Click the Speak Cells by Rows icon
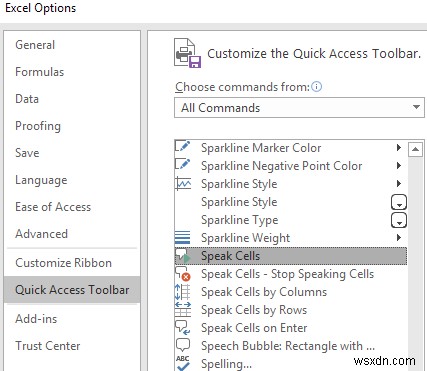Viewport: 427px width, 371px height. click(x=183, y=310)
